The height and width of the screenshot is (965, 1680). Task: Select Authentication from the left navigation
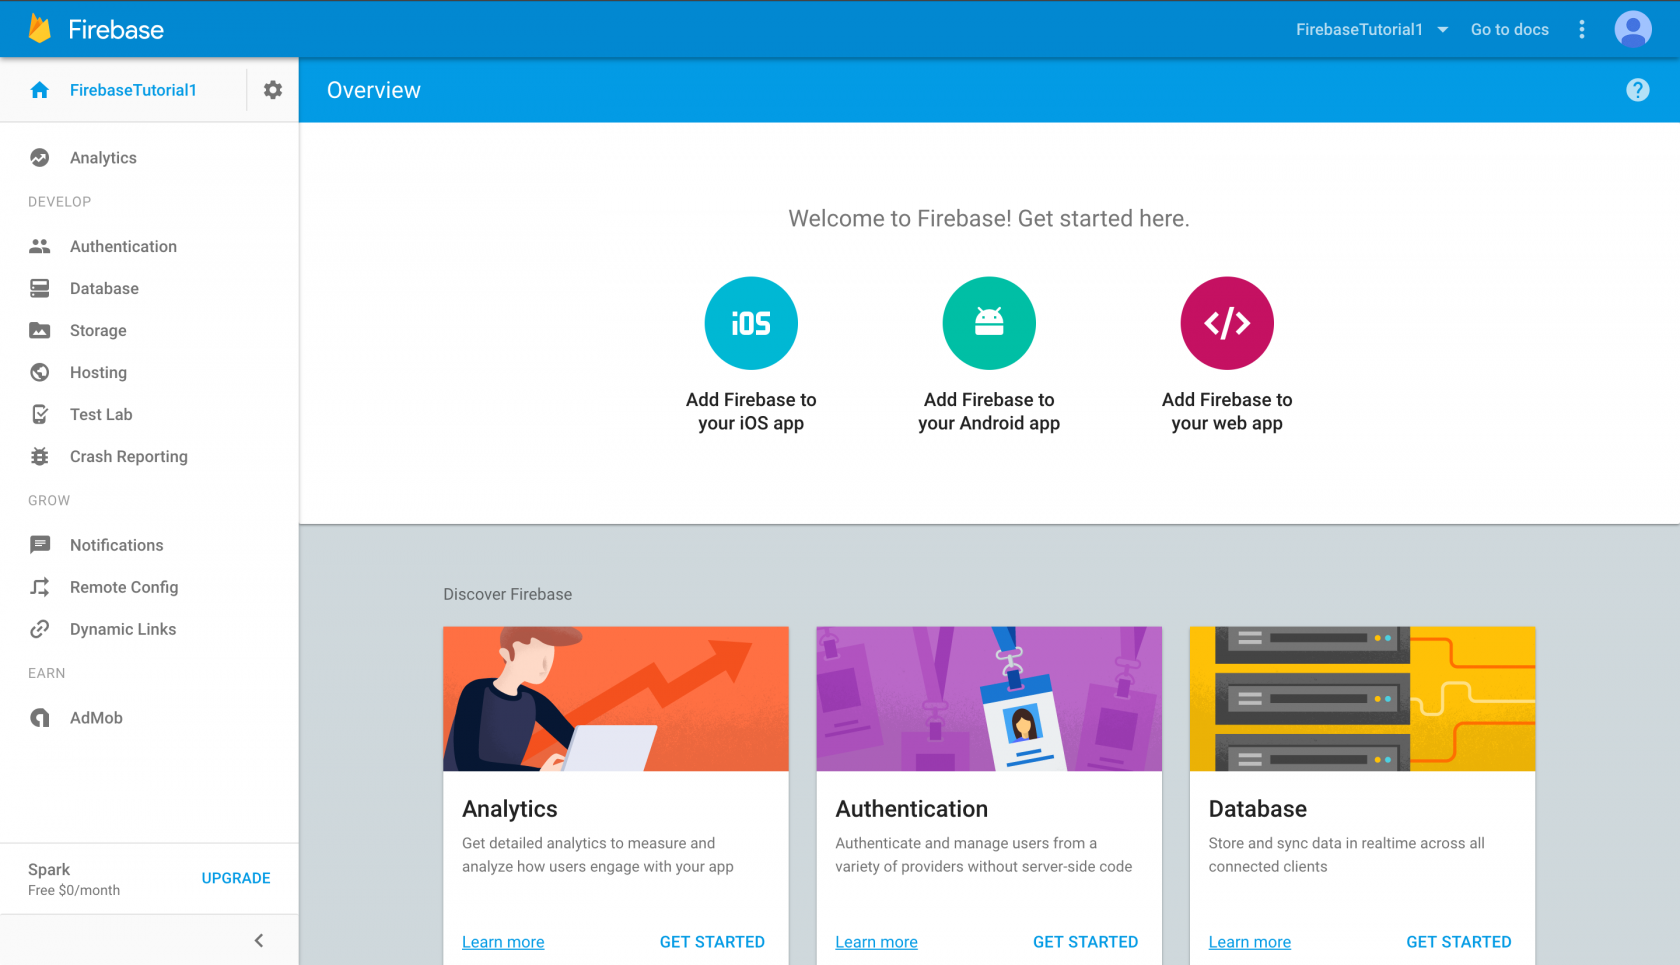point(123,246)
